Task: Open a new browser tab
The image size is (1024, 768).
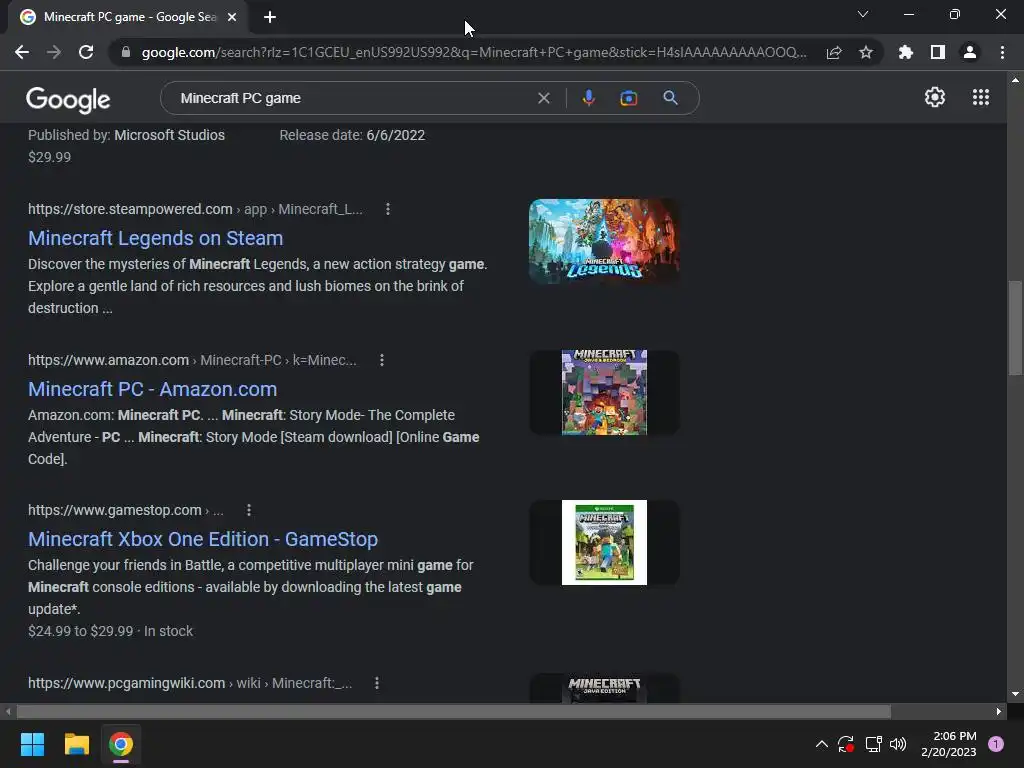Action: click(270, 17)
